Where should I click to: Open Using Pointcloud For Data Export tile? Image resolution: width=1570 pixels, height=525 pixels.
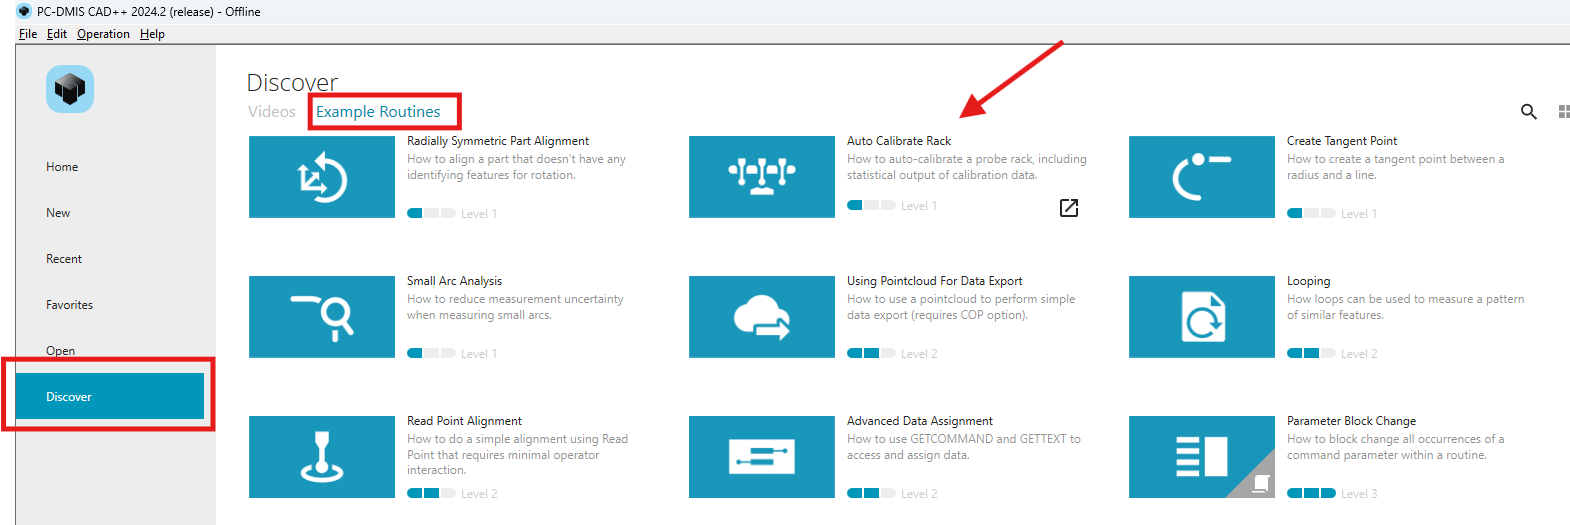coord(762,317)
